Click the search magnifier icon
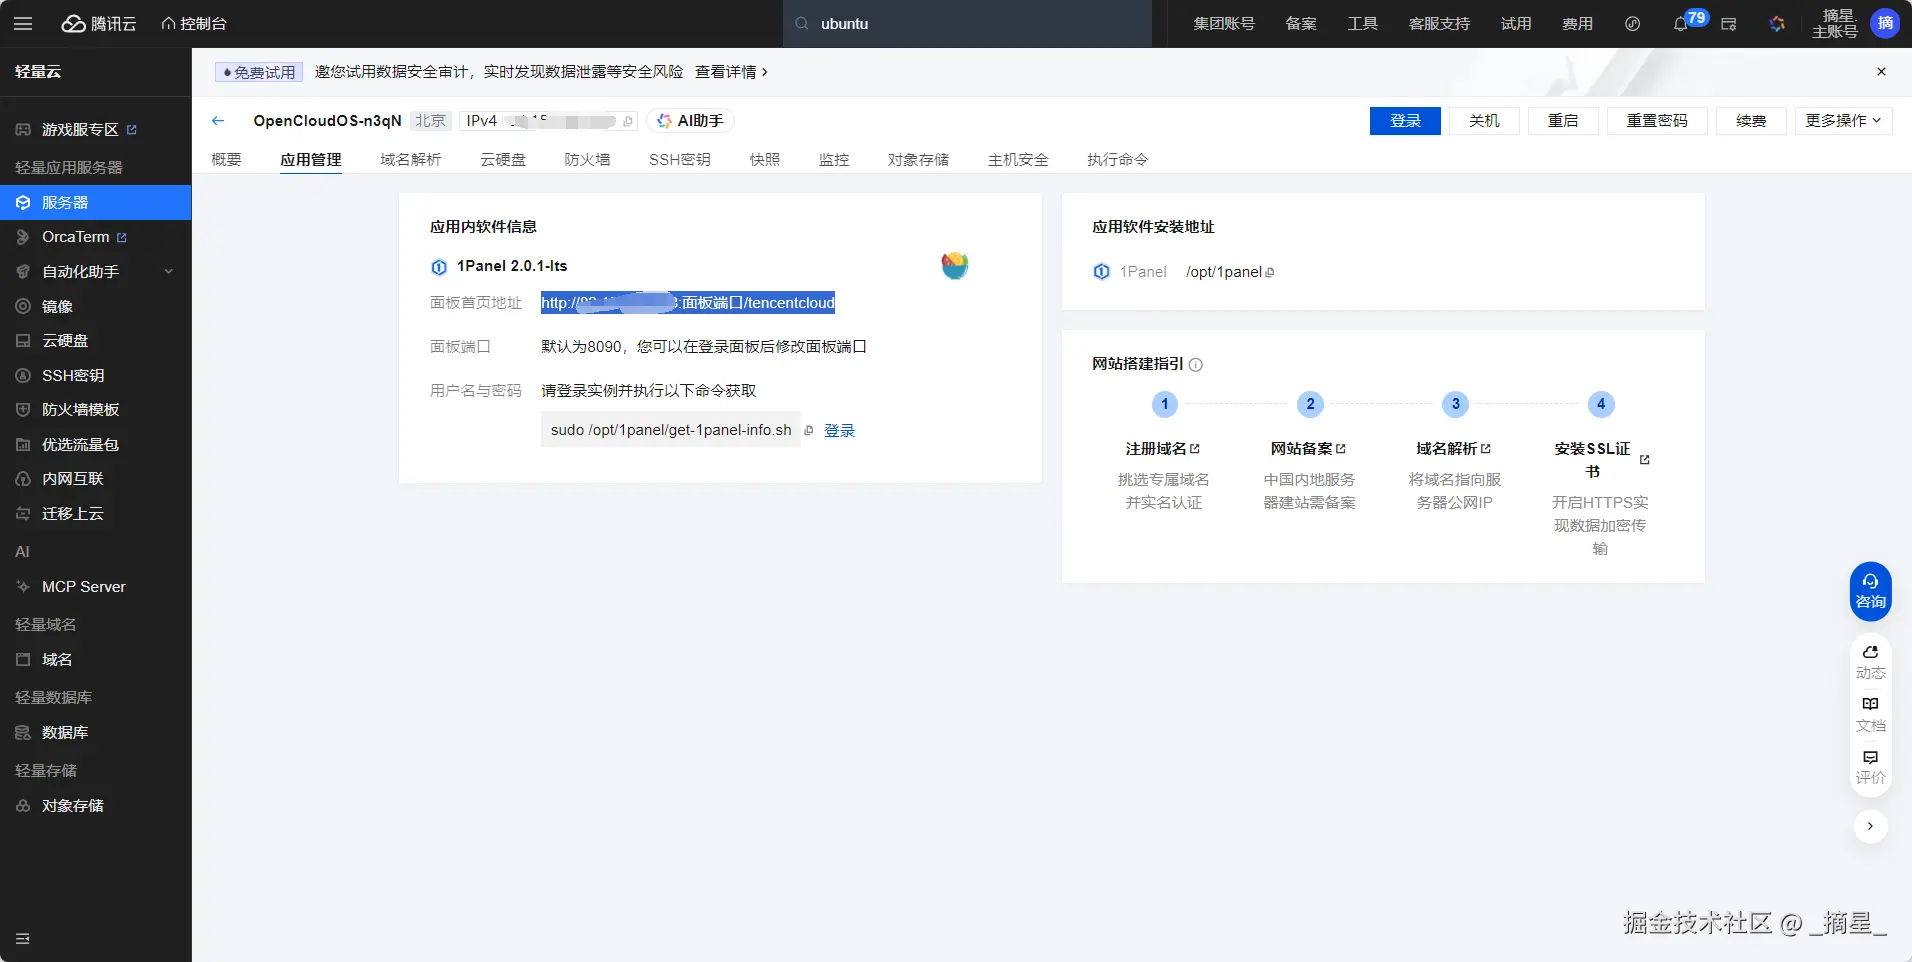The image size is (1912, 962). click(802, 23)
